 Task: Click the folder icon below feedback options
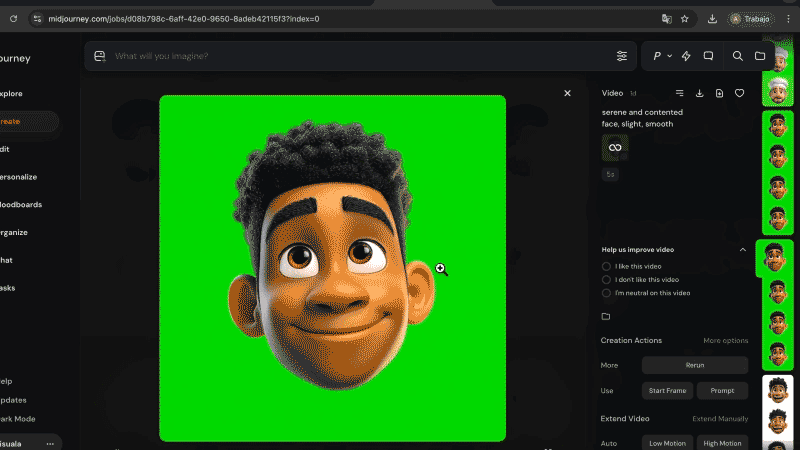[606, 317]
